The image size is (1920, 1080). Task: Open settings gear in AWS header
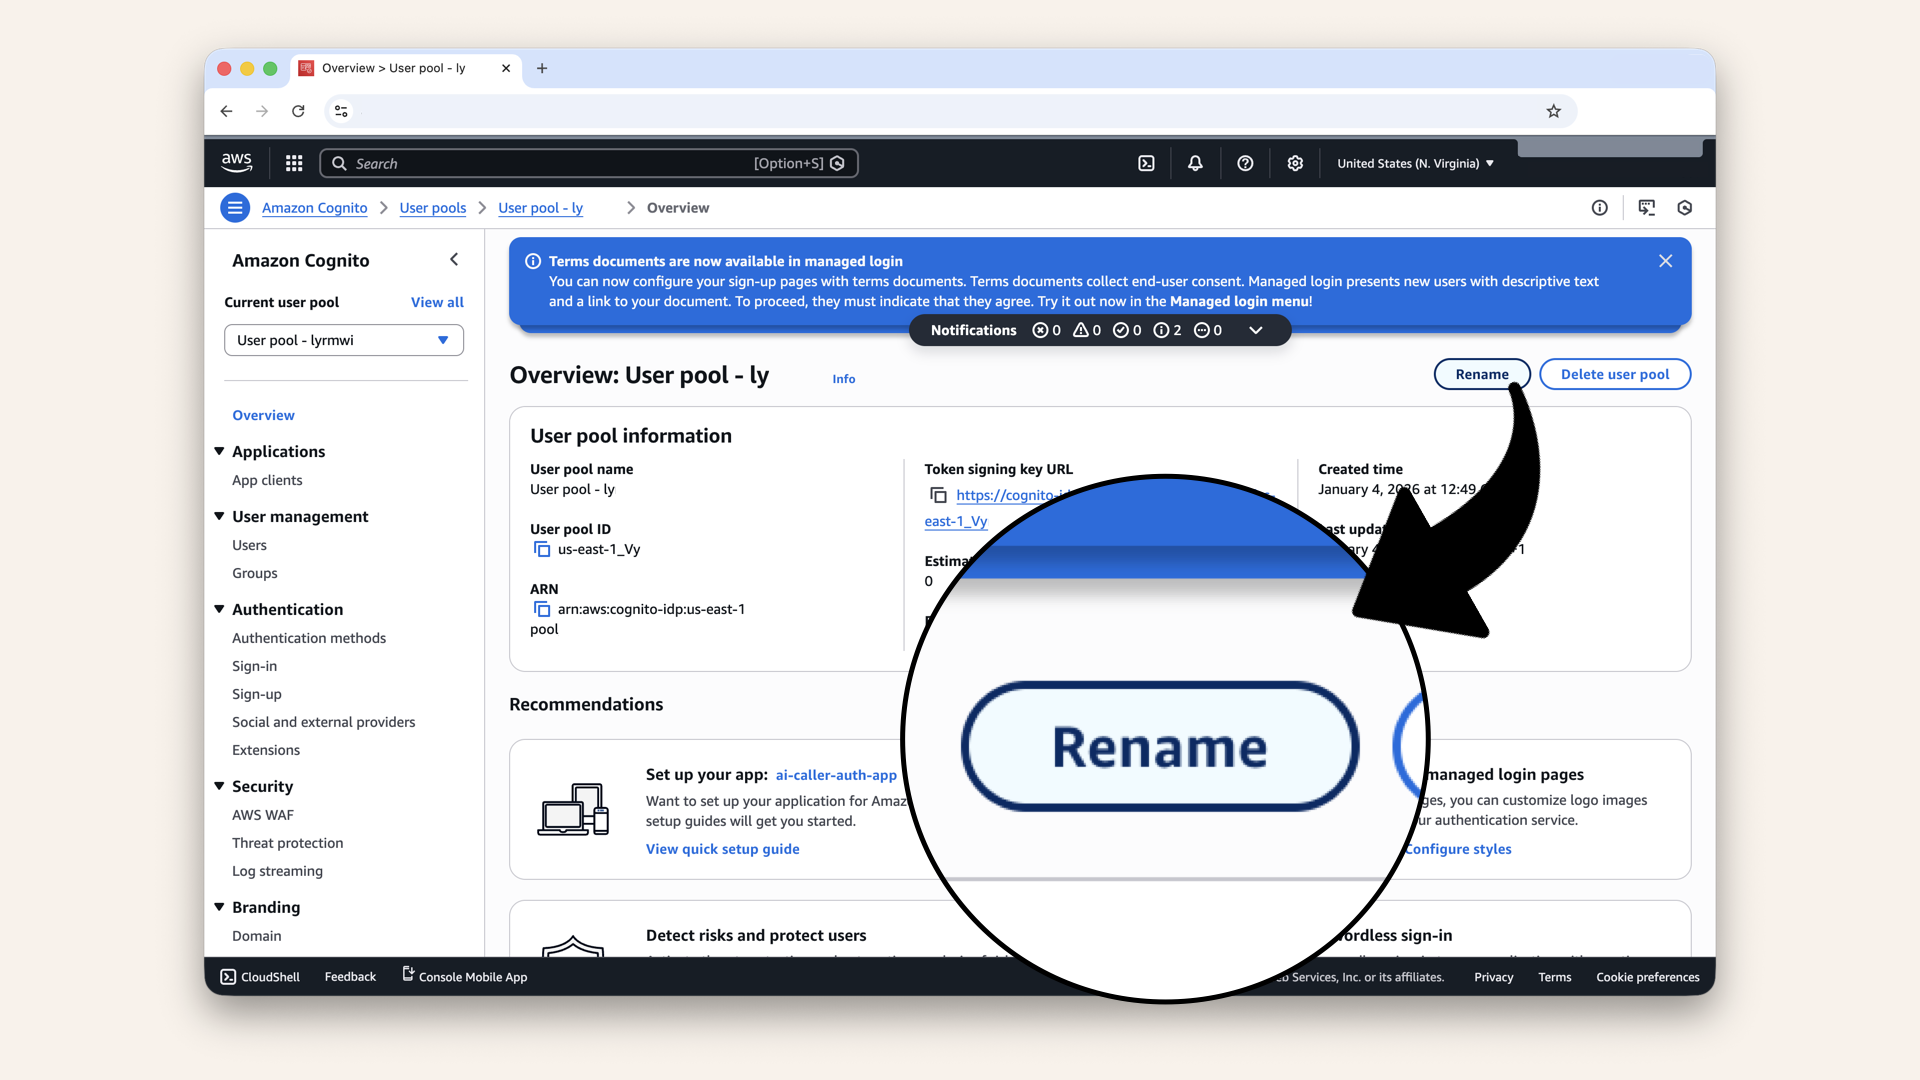(x=1295, y=163)
